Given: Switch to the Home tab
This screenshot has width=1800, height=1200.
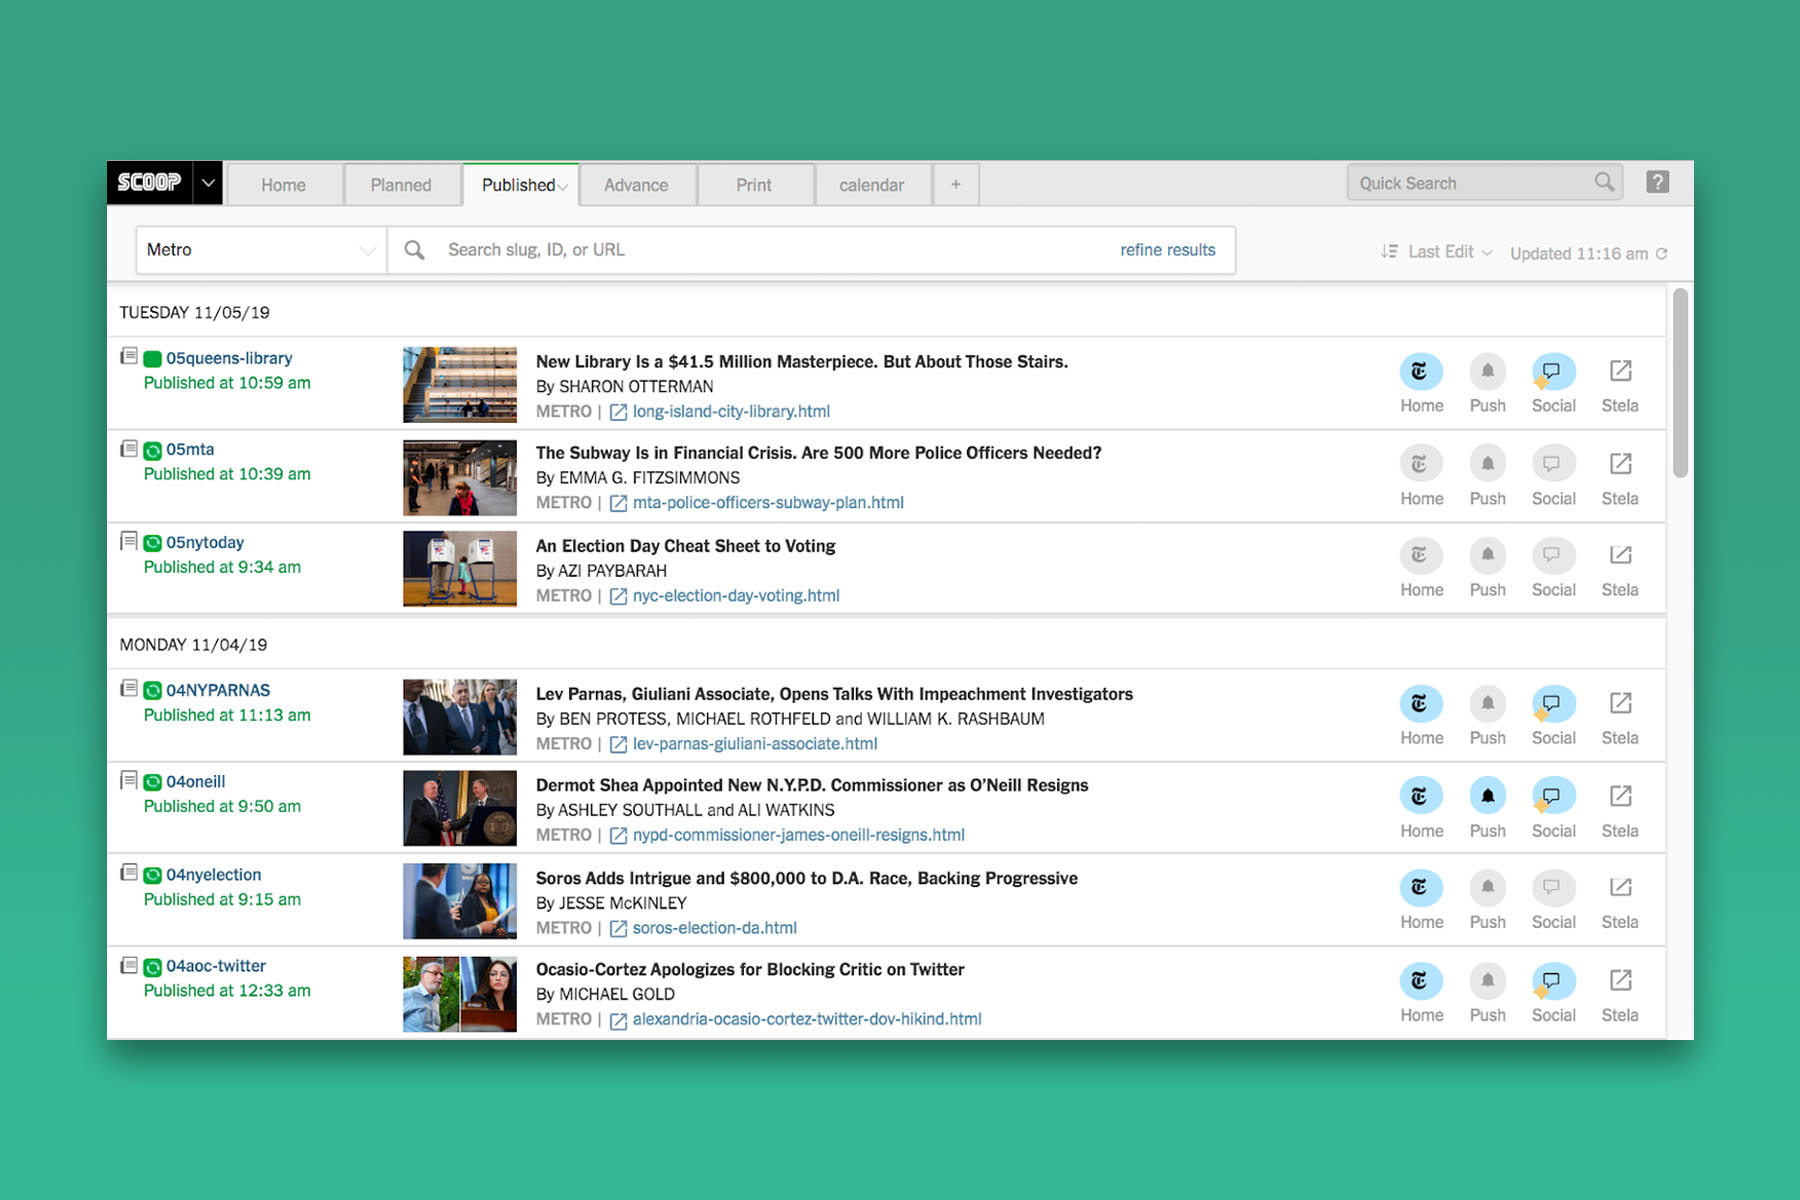Looking at the screenshot, I should click(284, 185).
